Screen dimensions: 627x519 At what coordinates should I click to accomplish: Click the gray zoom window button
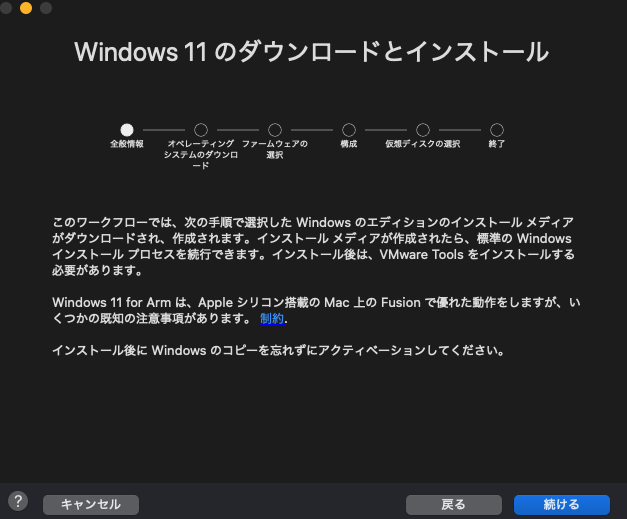coord(46,8)
